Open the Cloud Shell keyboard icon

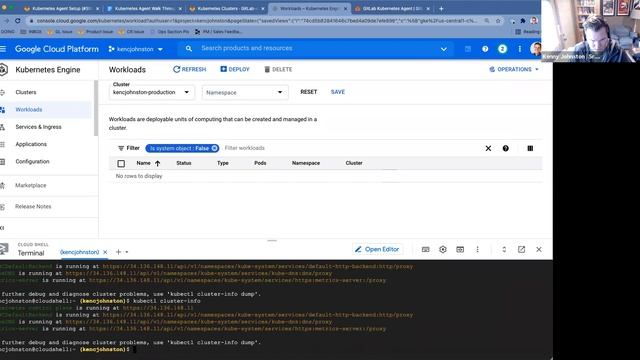[x=425, y=249]
